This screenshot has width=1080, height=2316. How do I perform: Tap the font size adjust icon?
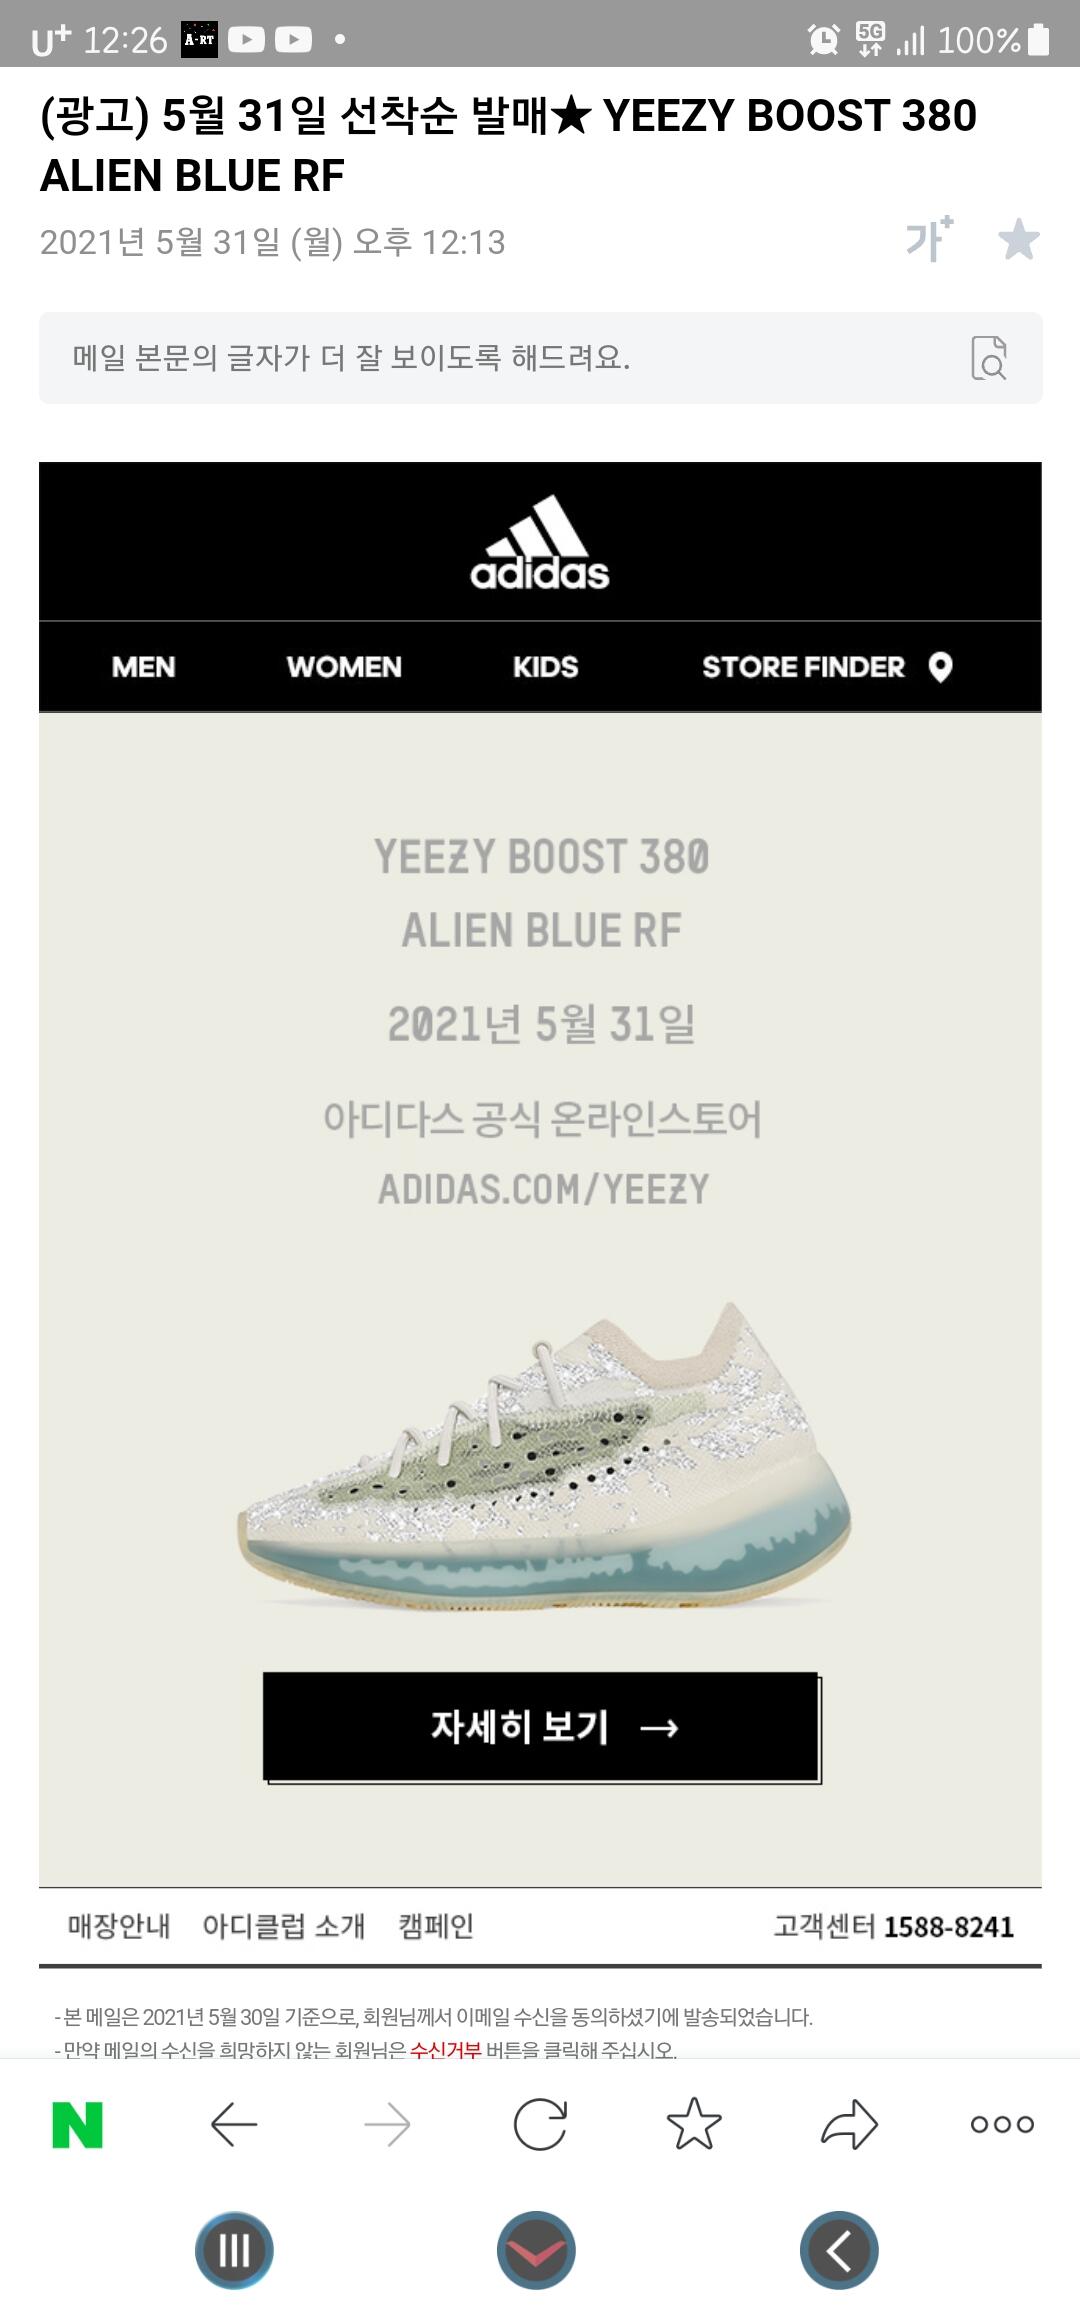coord(930,239)
